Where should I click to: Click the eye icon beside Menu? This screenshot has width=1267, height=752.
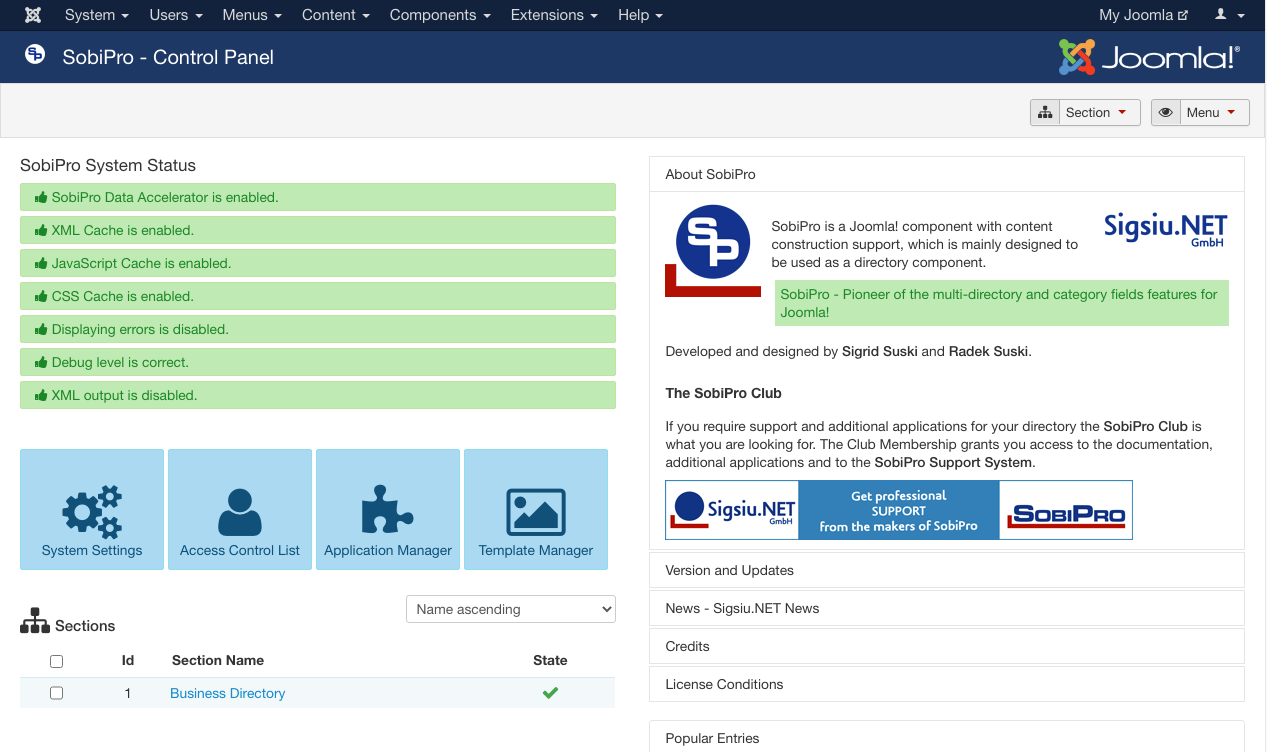1166,113
